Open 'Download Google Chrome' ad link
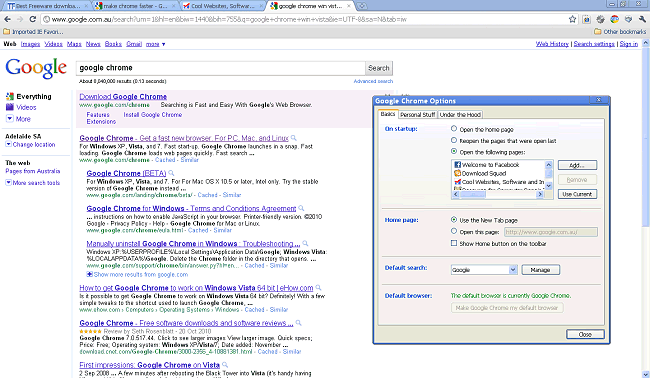Image resolution: width=650 pixels, height=378 pixels. click(123, 97)
